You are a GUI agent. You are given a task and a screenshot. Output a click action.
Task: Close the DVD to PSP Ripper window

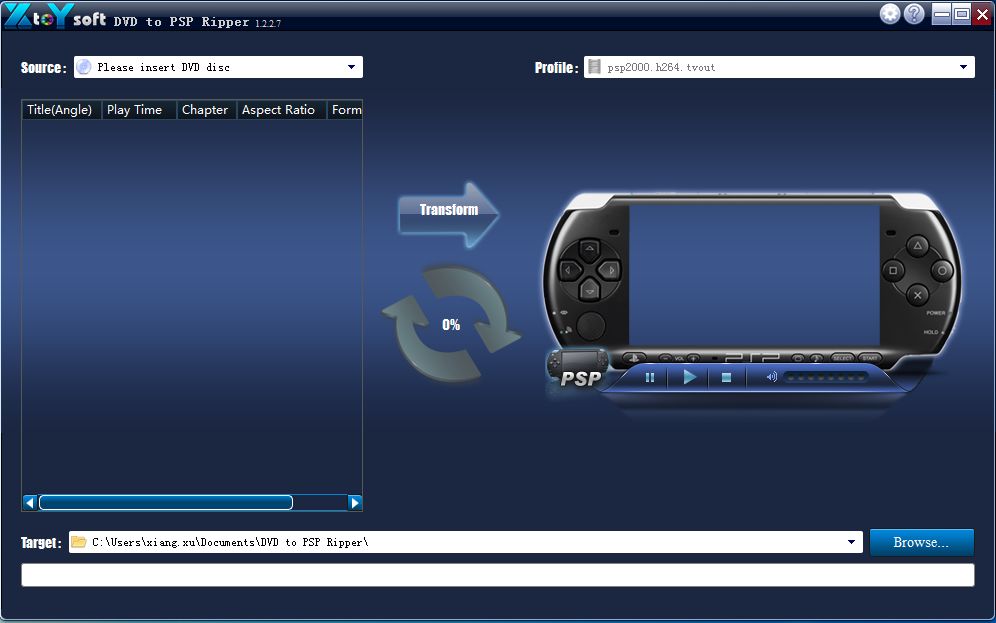[x=982, y=14]
